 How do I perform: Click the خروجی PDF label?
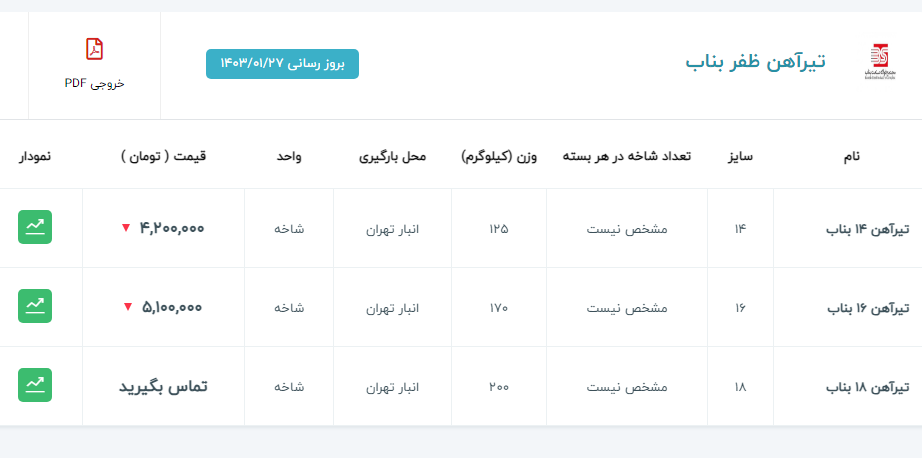(94, 83)
